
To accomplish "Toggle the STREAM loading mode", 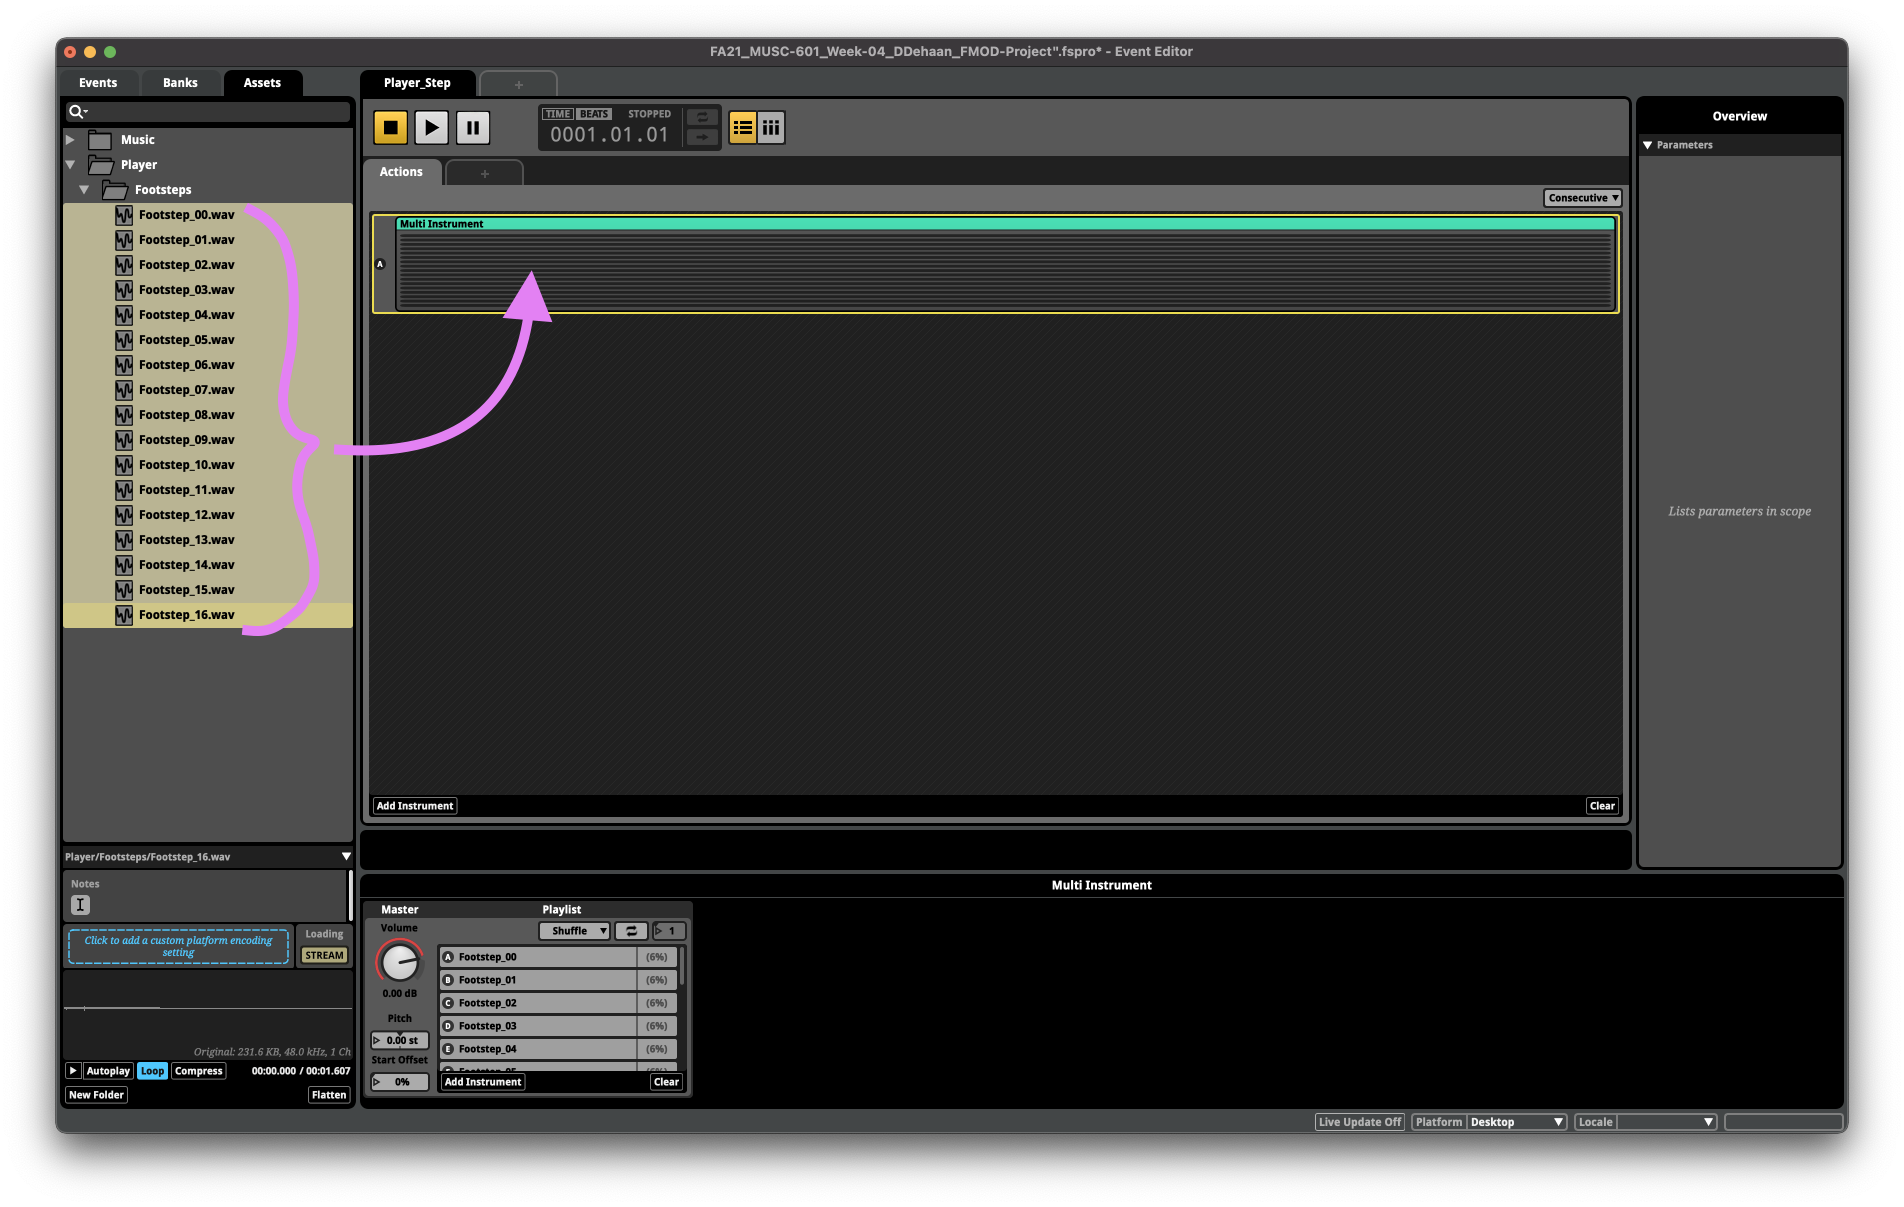I will point(324,956).
